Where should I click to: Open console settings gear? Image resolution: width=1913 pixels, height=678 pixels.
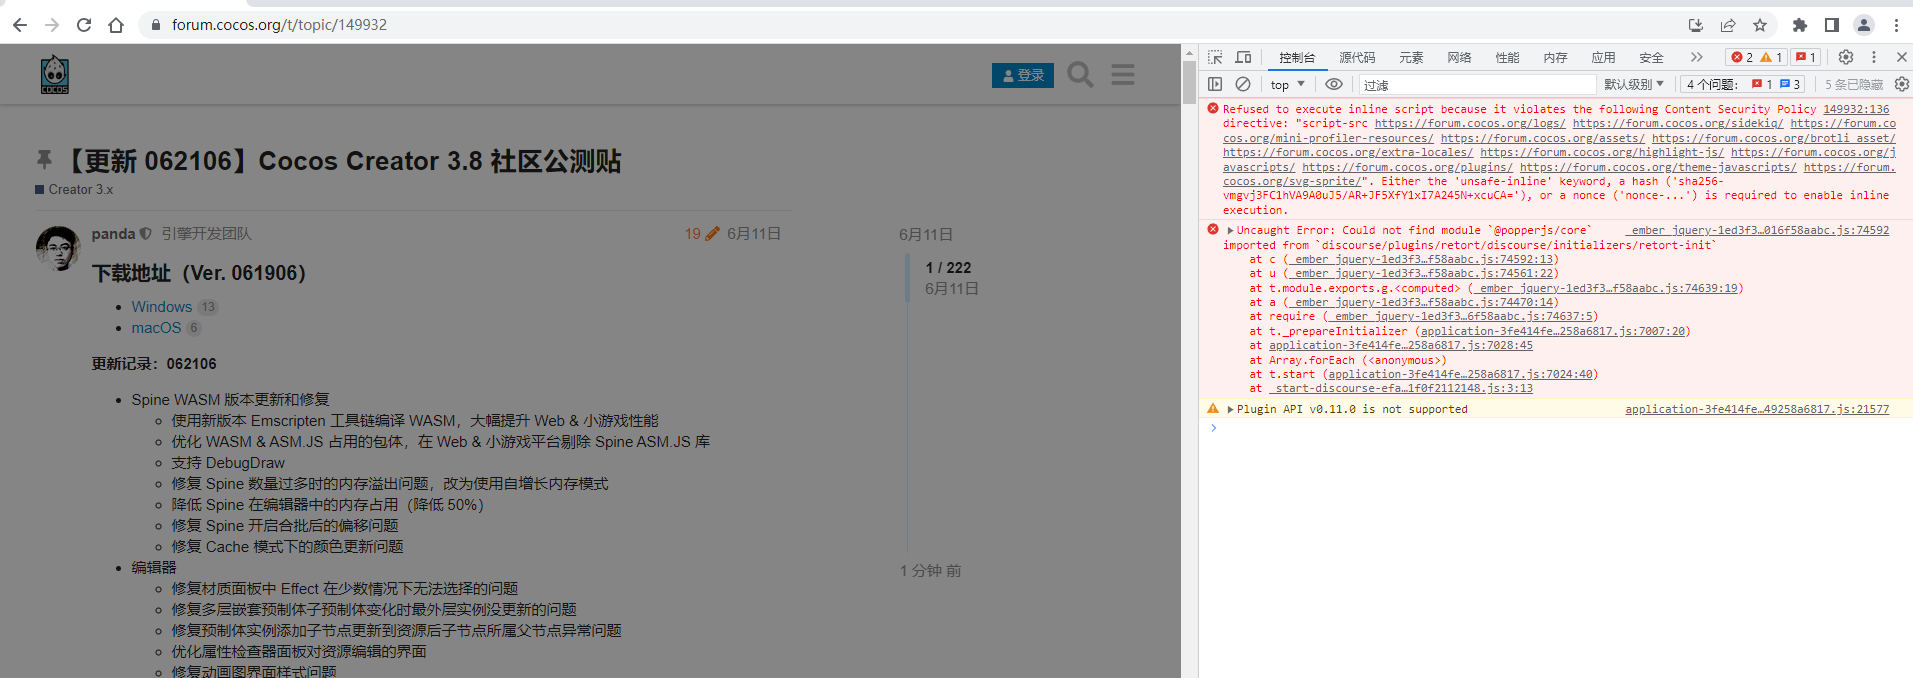pos(1901,85)
